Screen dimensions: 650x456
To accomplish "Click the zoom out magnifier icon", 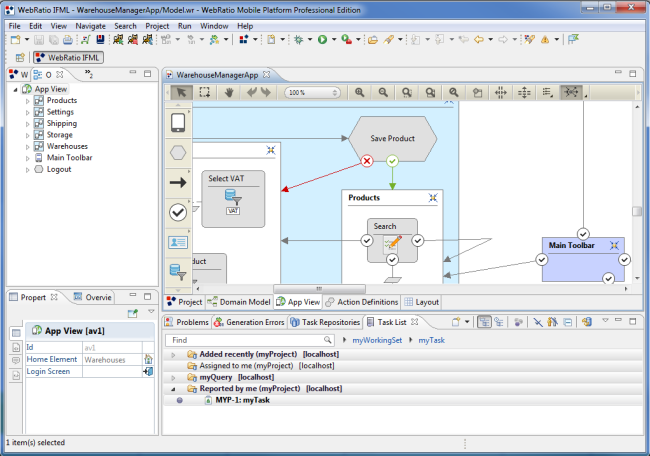I will (x=383, y=92).
